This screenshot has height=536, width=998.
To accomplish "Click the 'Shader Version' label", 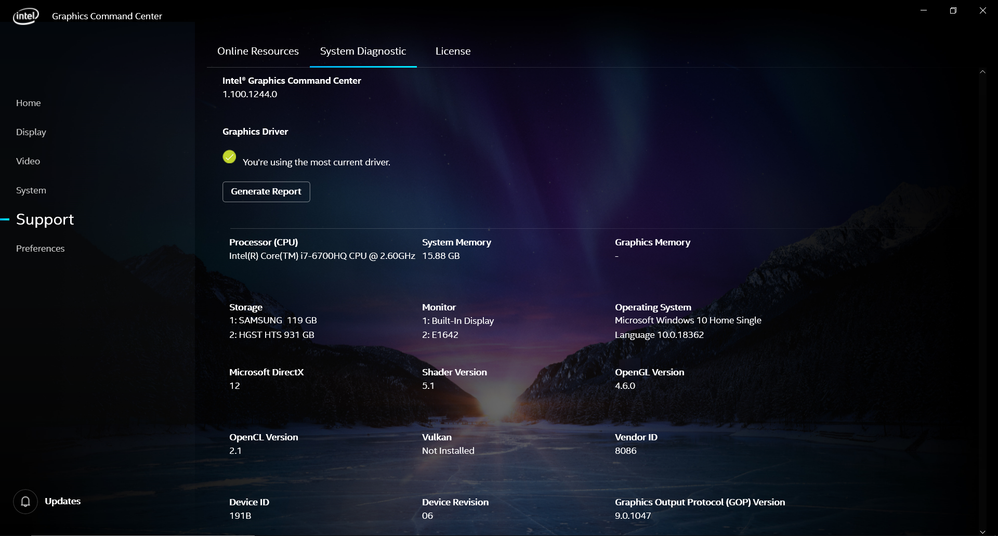I will pos(454,372).
